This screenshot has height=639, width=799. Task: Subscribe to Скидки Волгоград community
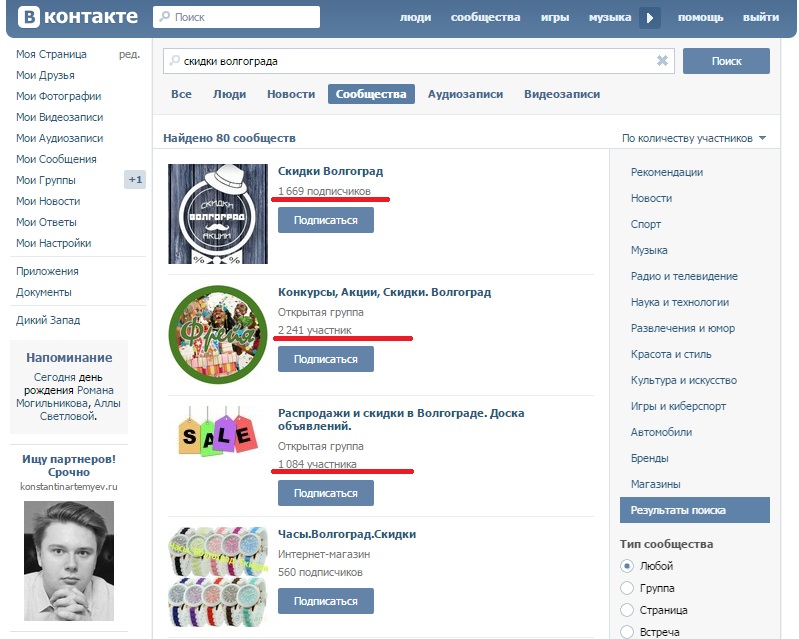[x=326, y=220]
